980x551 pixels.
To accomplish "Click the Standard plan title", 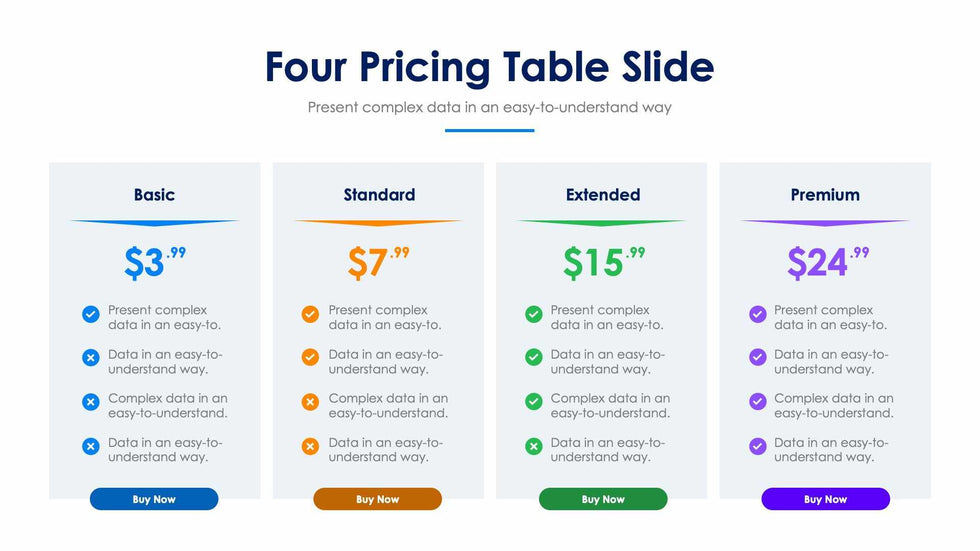I will (x=379, y=195).
